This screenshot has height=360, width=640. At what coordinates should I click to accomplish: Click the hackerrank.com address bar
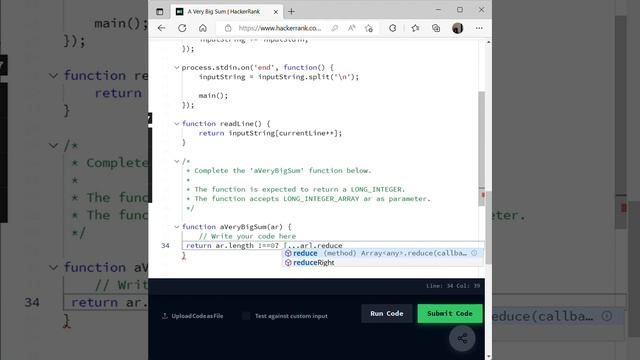pyautogui.click(x=280, y=28)
